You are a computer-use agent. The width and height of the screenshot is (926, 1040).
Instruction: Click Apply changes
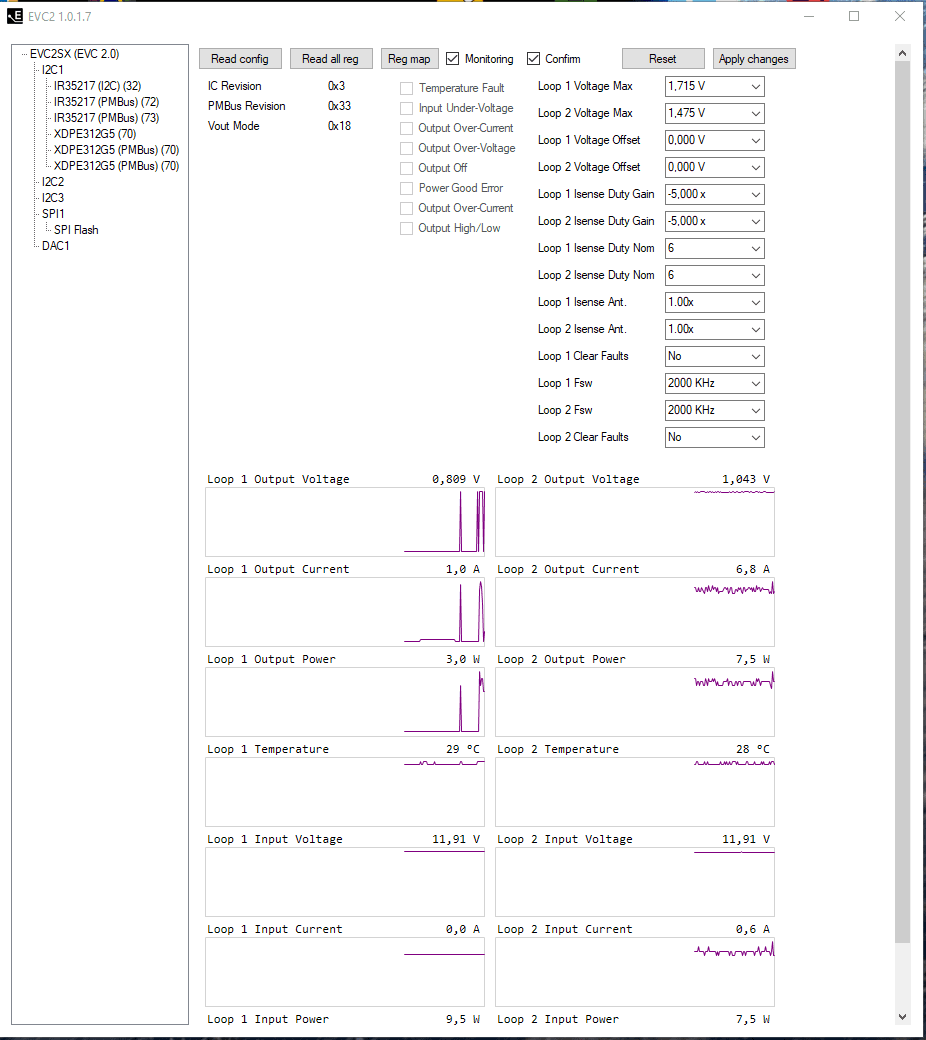(754, 59)
